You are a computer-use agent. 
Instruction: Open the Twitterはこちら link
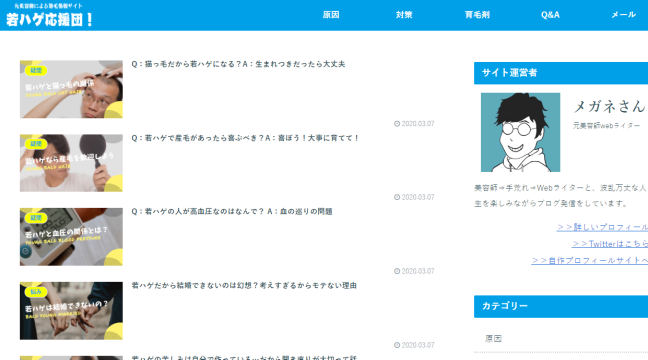[x=610, y=244]
